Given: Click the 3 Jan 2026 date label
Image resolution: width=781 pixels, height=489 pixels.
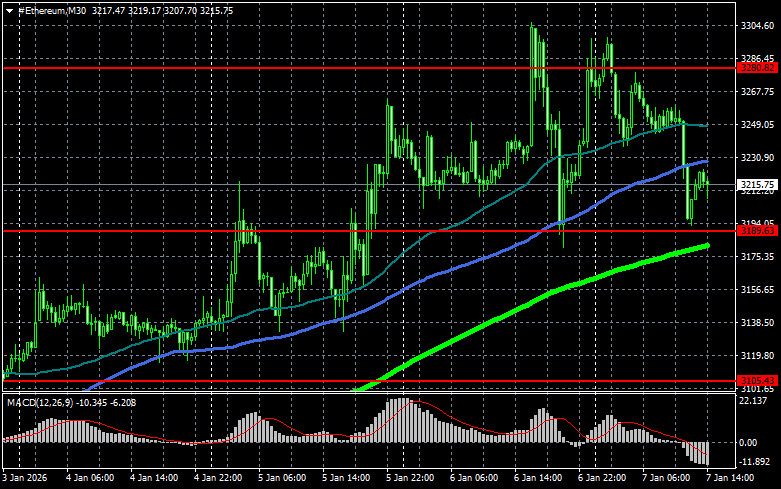Looking at the screenshot, I should (25, 478).
